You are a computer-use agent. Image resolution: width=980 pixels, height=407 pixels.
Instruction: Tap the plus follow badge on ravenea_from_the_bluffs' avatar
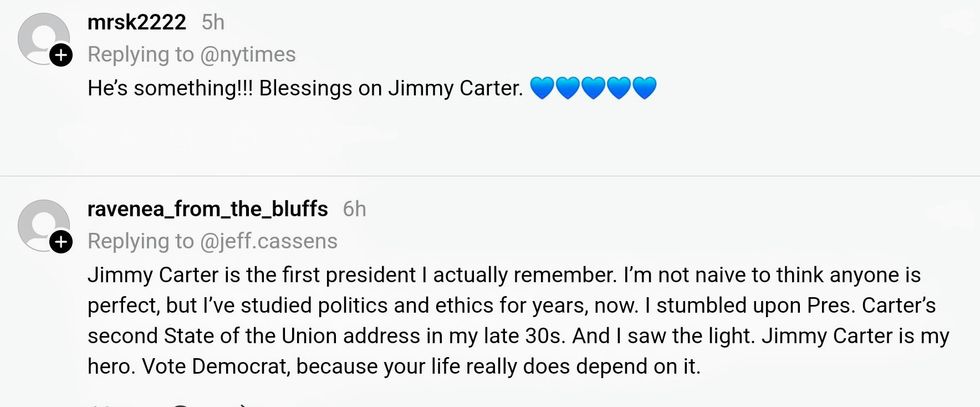pyautogui.click(x=61, y=242)
